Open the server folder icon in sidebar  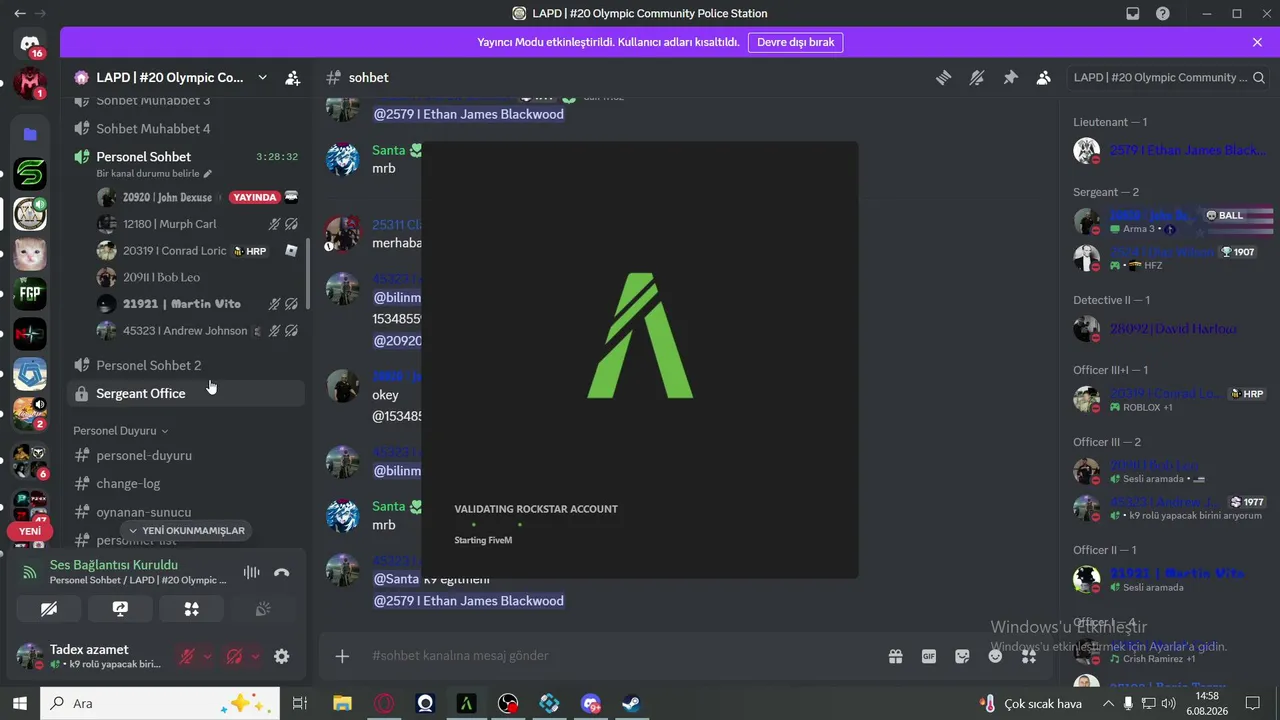click(30, 134)
